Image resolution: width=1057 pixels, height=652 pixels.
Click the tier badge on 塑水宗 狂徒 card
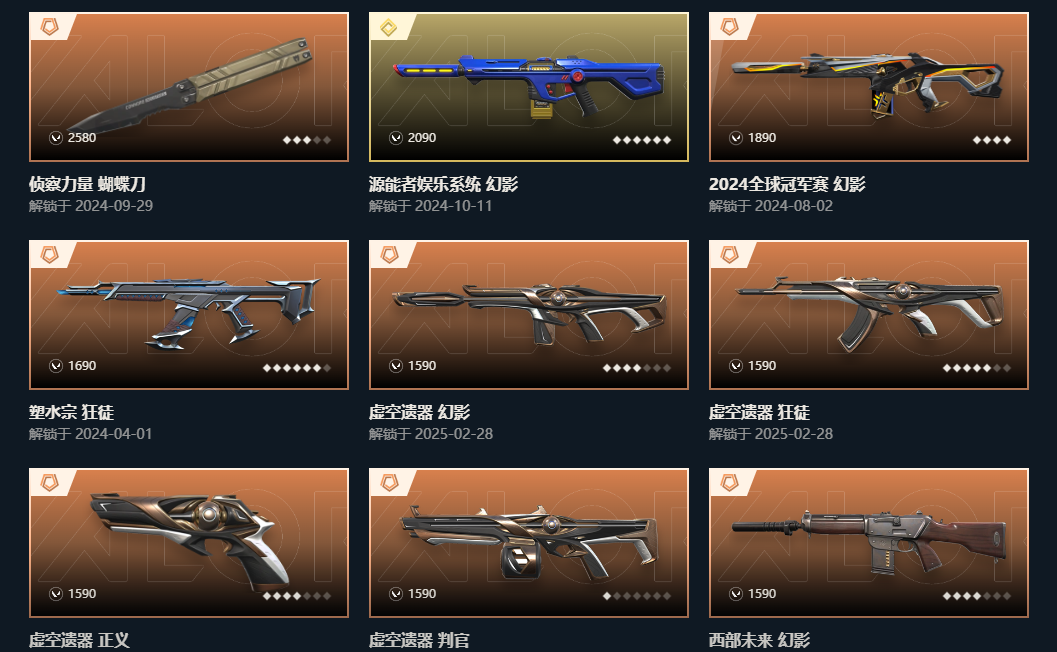[x=49, y=255]
